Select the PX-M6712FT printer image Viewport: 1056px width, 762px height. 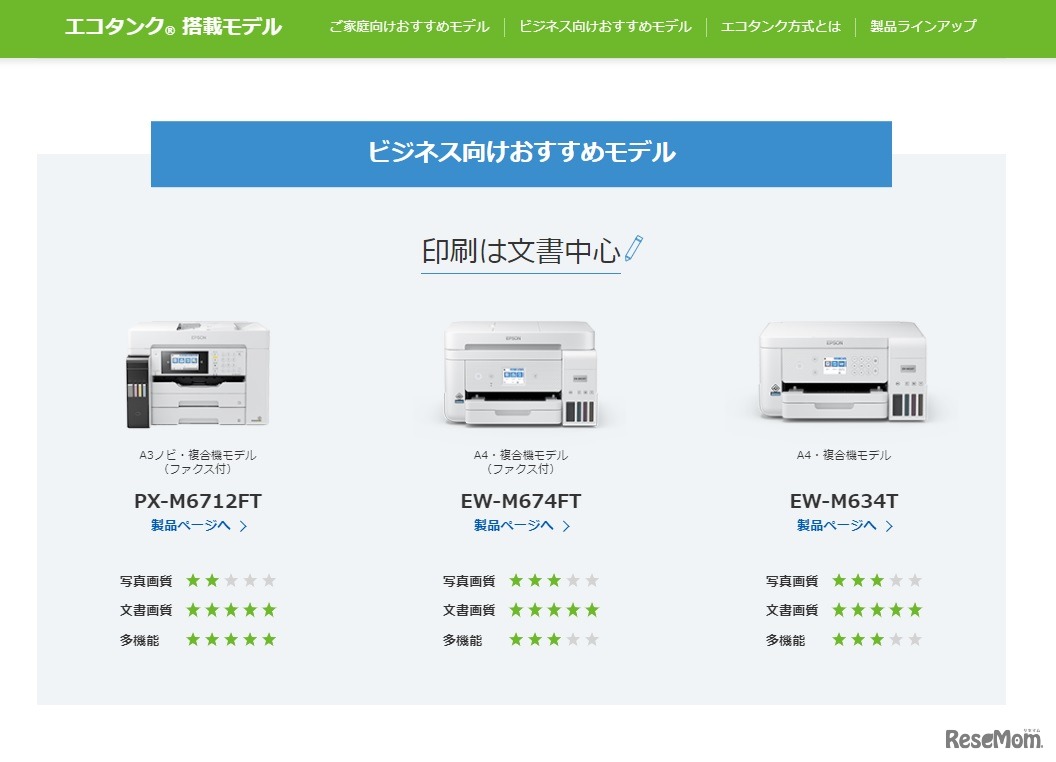(198, 374)
